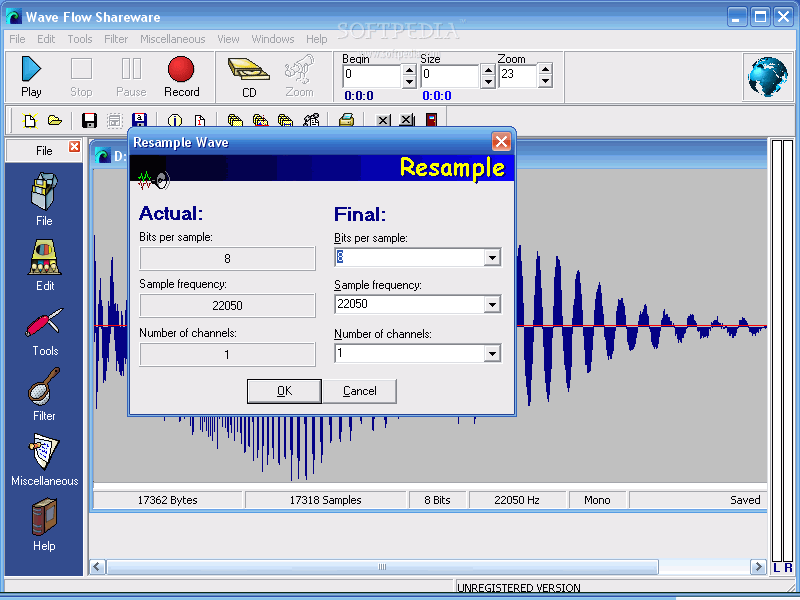This screenshot has width=800, height=600.
Task: Click the black floppy disk save icon
Action: click(x=89, y=120)
